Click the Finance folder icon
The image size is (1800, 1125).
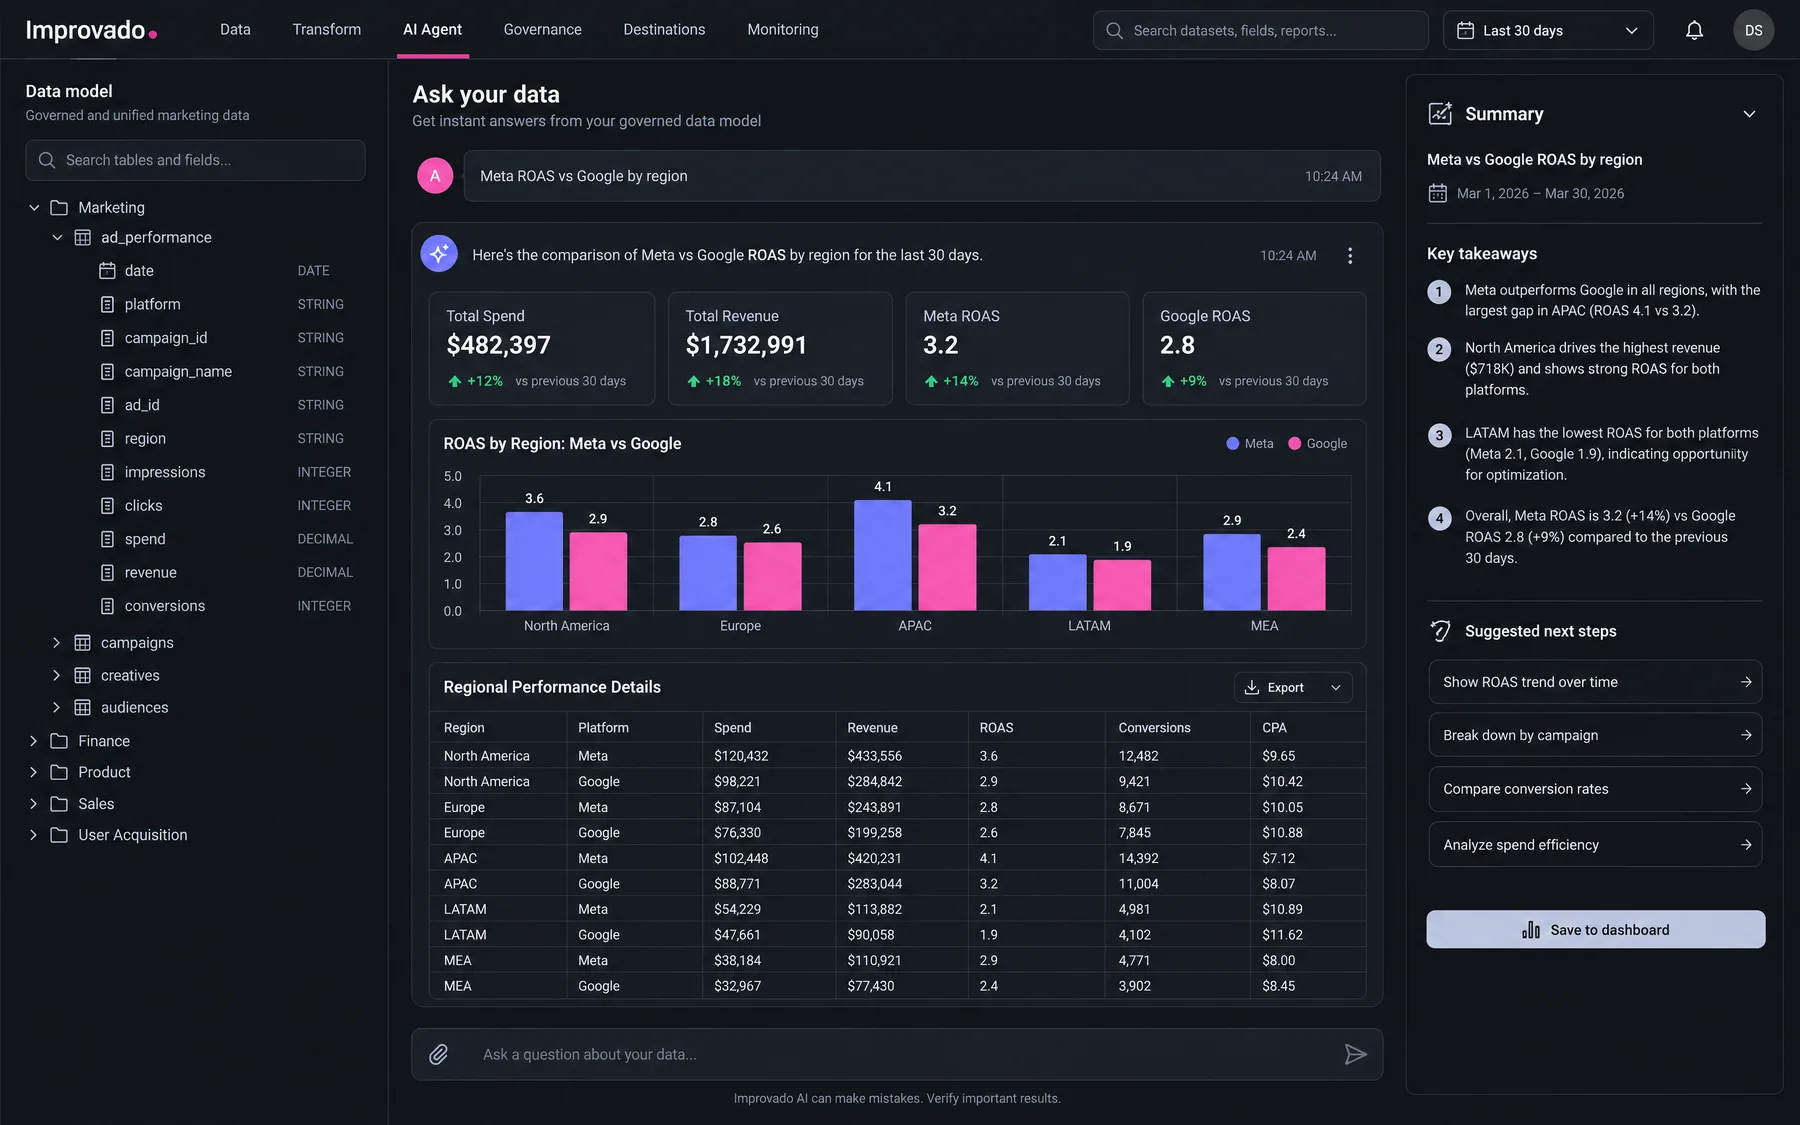tap(59, 741)
